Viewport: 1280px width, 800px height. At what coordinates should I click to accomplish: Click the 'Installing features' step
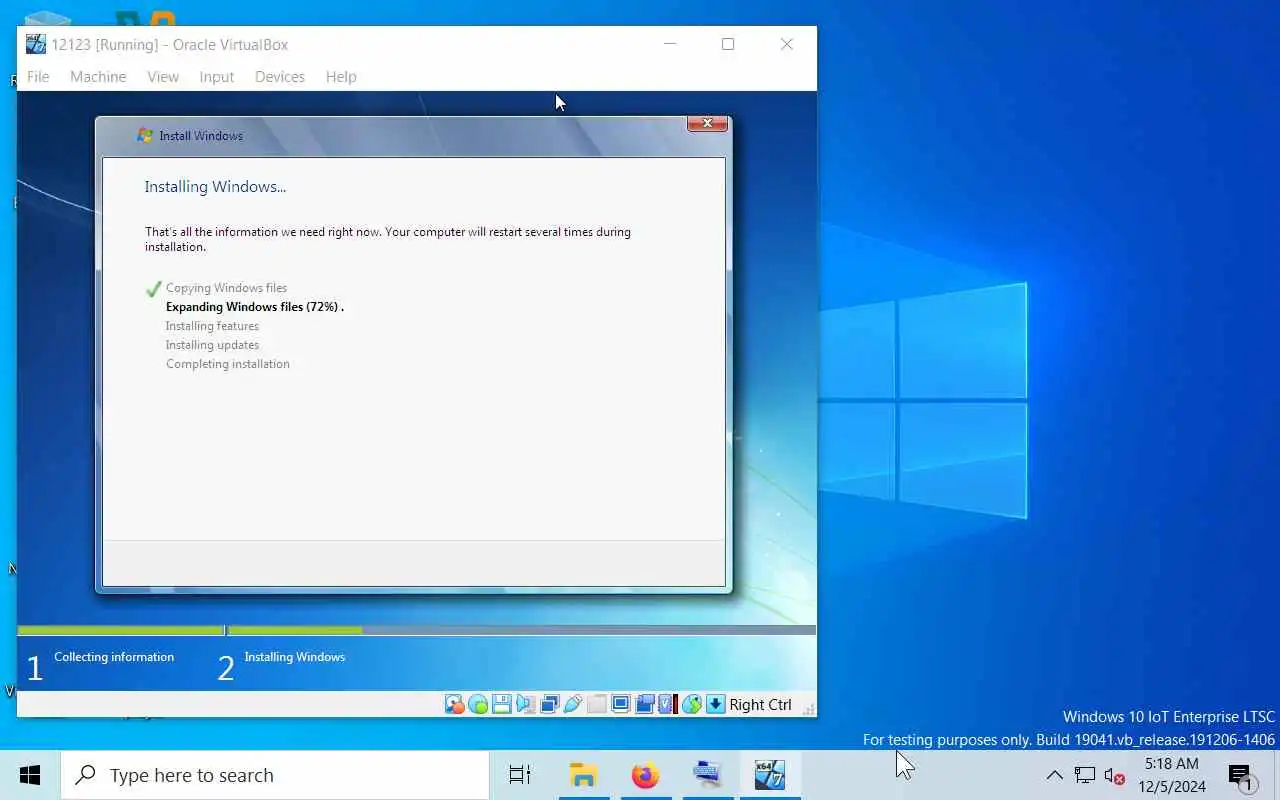tap(212, 326)
